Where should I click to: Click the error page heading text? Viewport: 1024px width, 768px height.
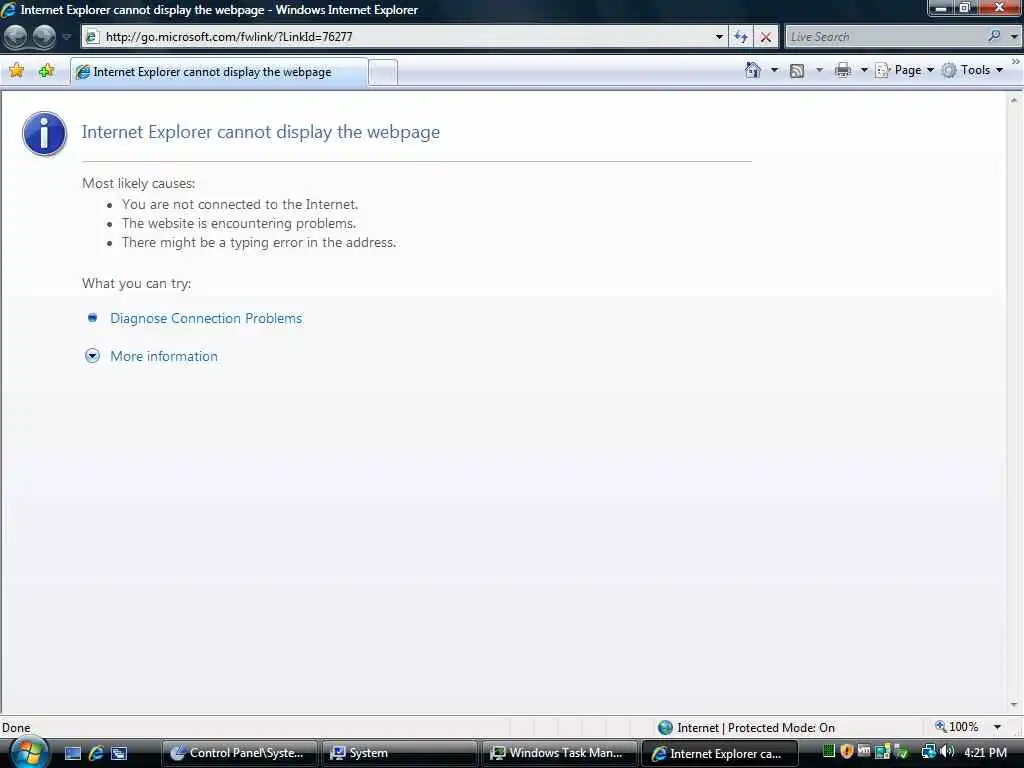(x=261, y=132)
